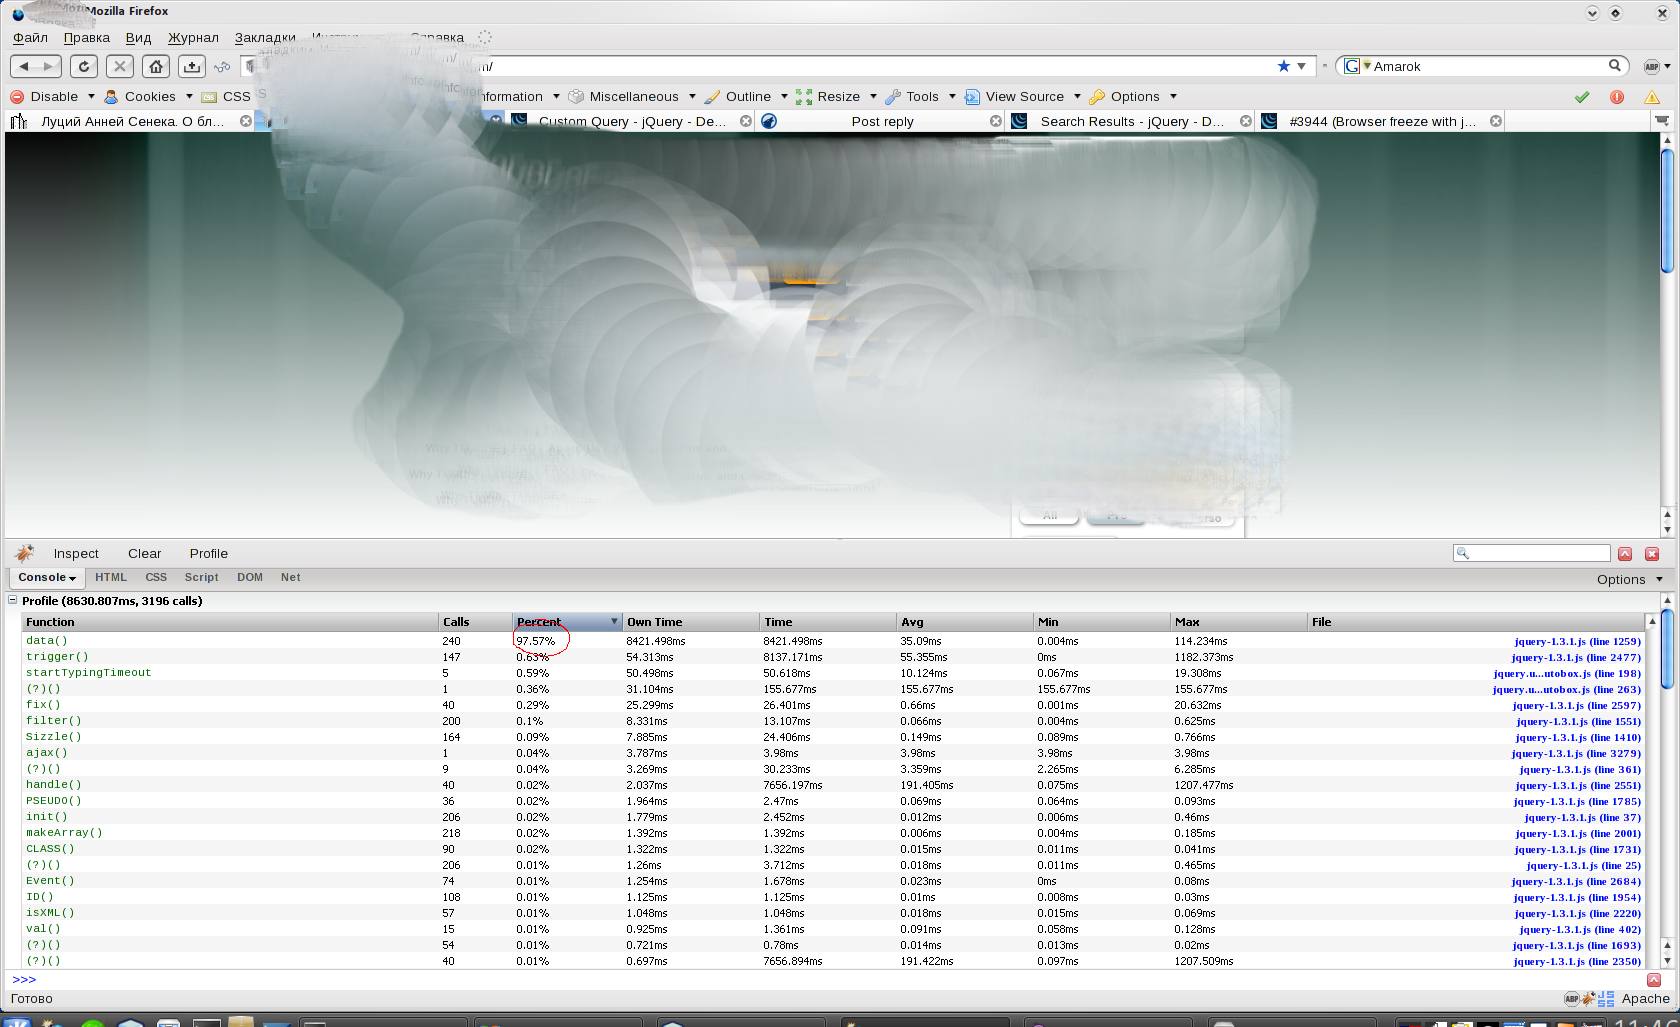Click the Profile button in Firebug
This screenshot has height=1027, width=1680.
pyautogui.click(x=208, y=553)
